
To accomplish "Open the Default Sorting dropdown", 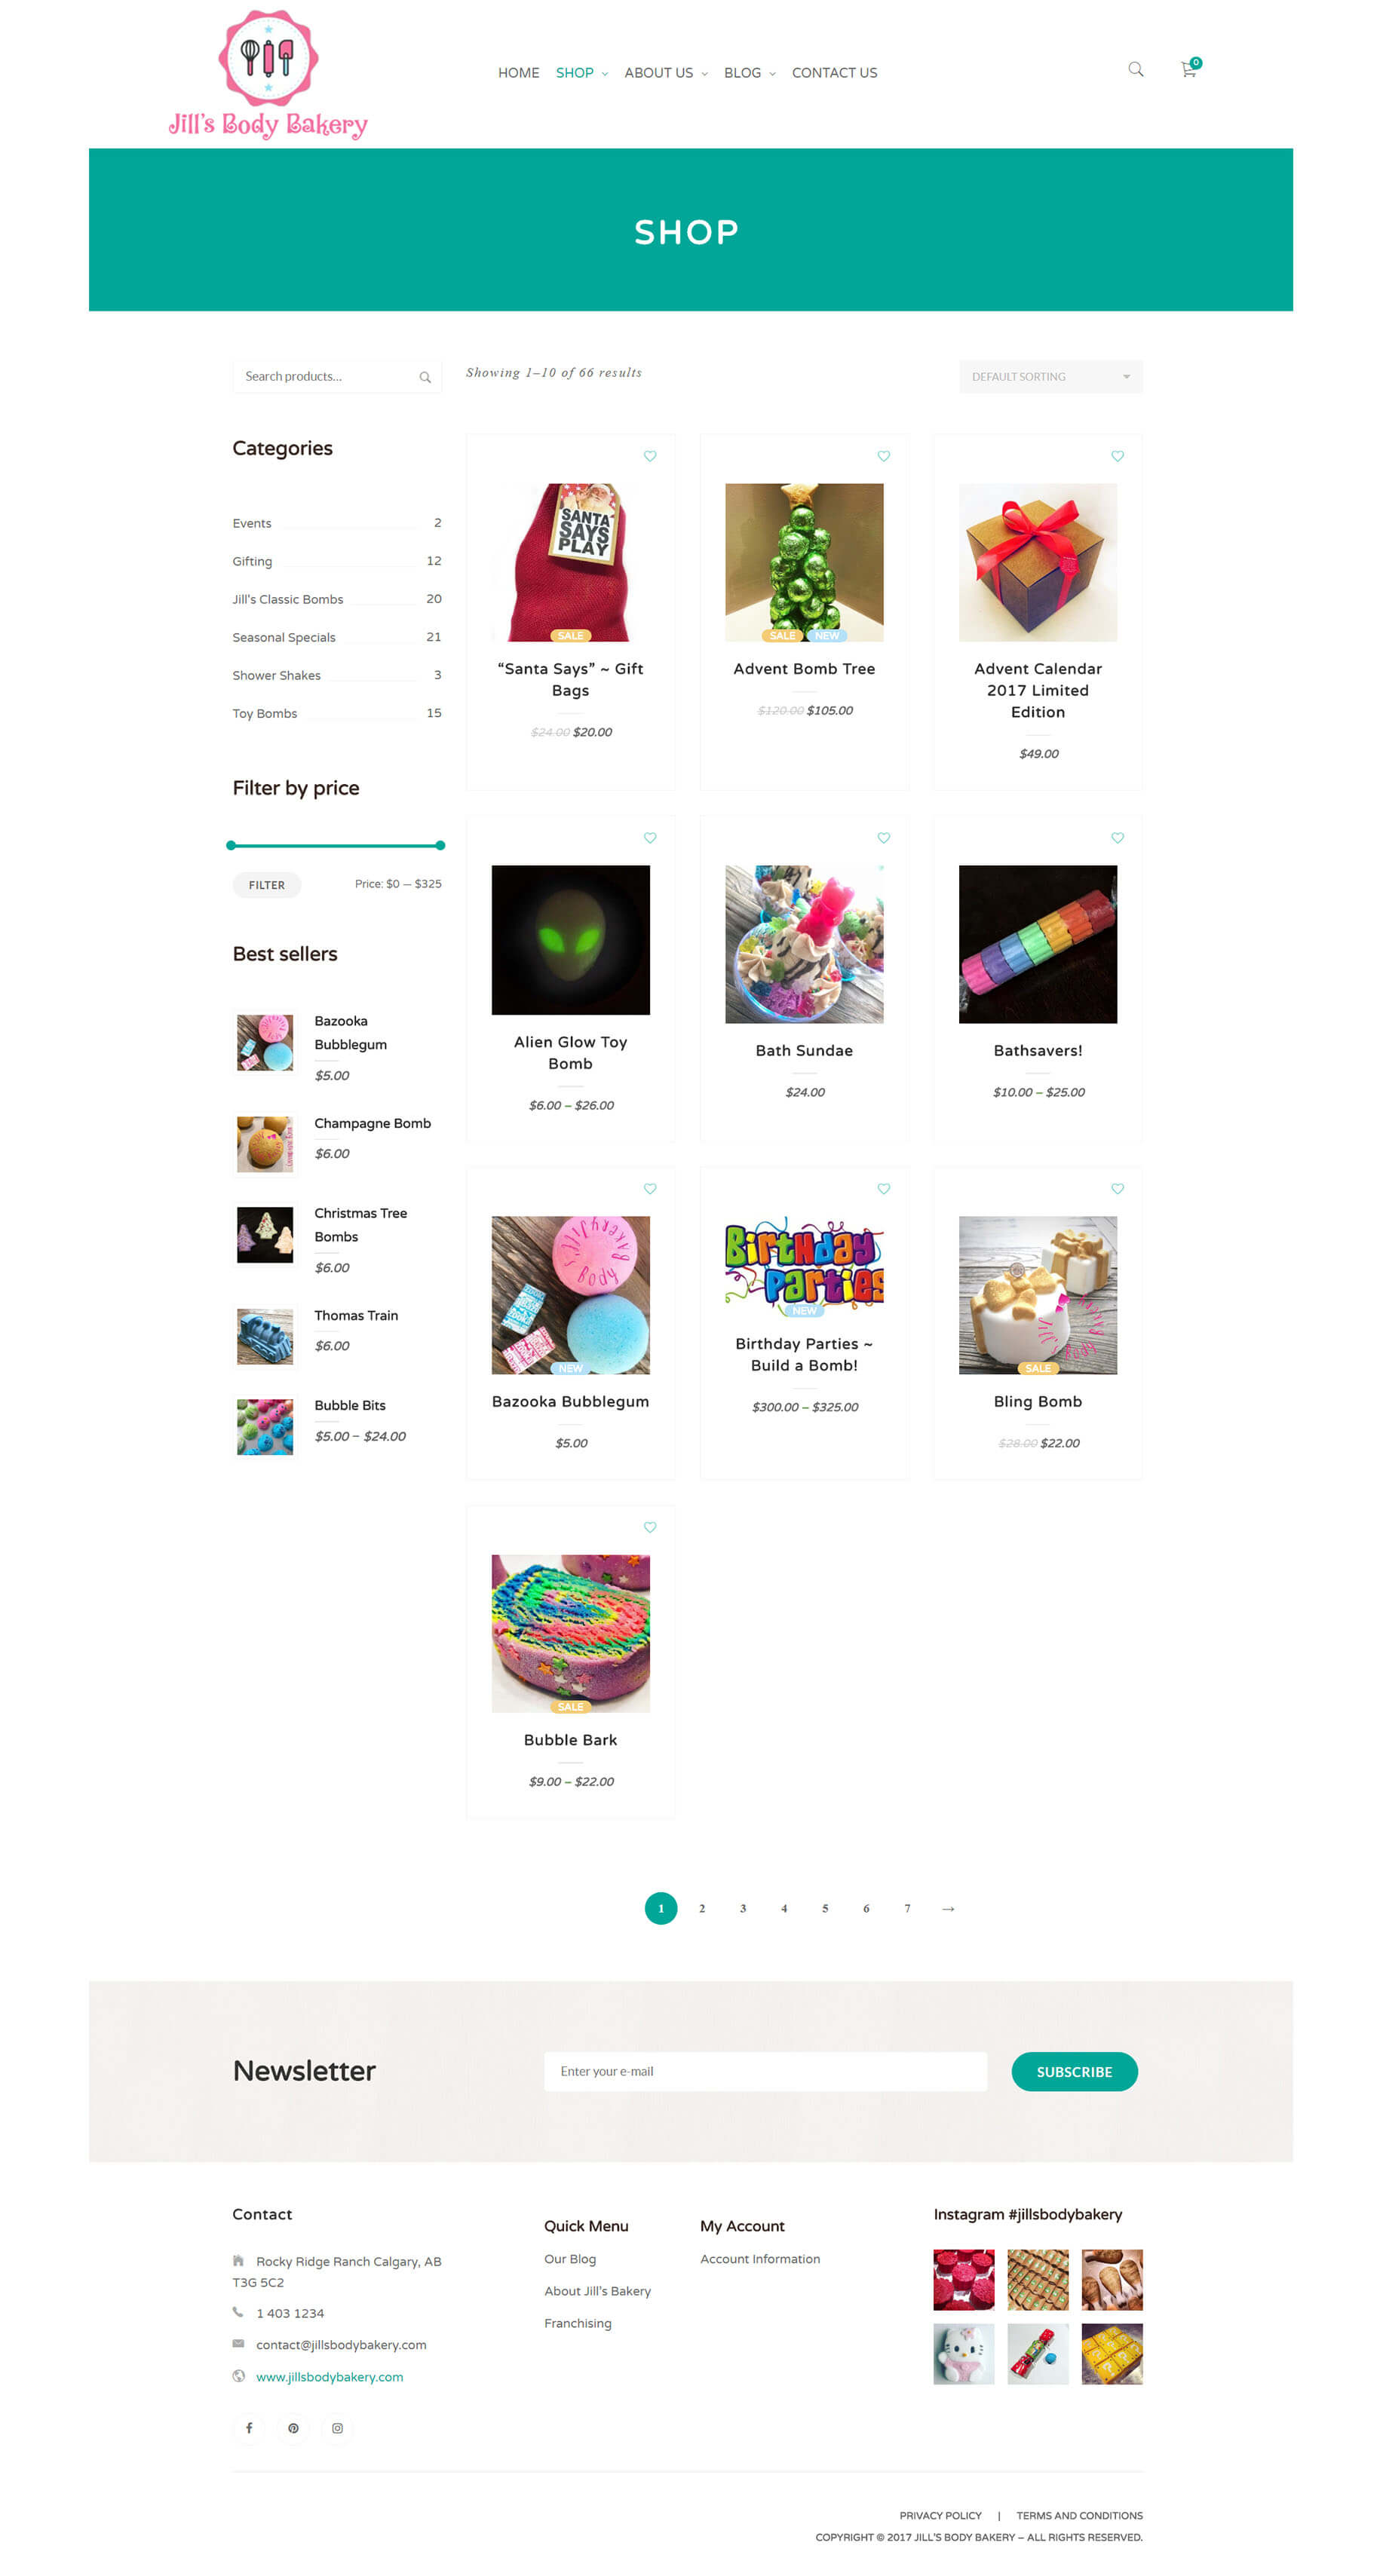I will (x=1050, y=377).
